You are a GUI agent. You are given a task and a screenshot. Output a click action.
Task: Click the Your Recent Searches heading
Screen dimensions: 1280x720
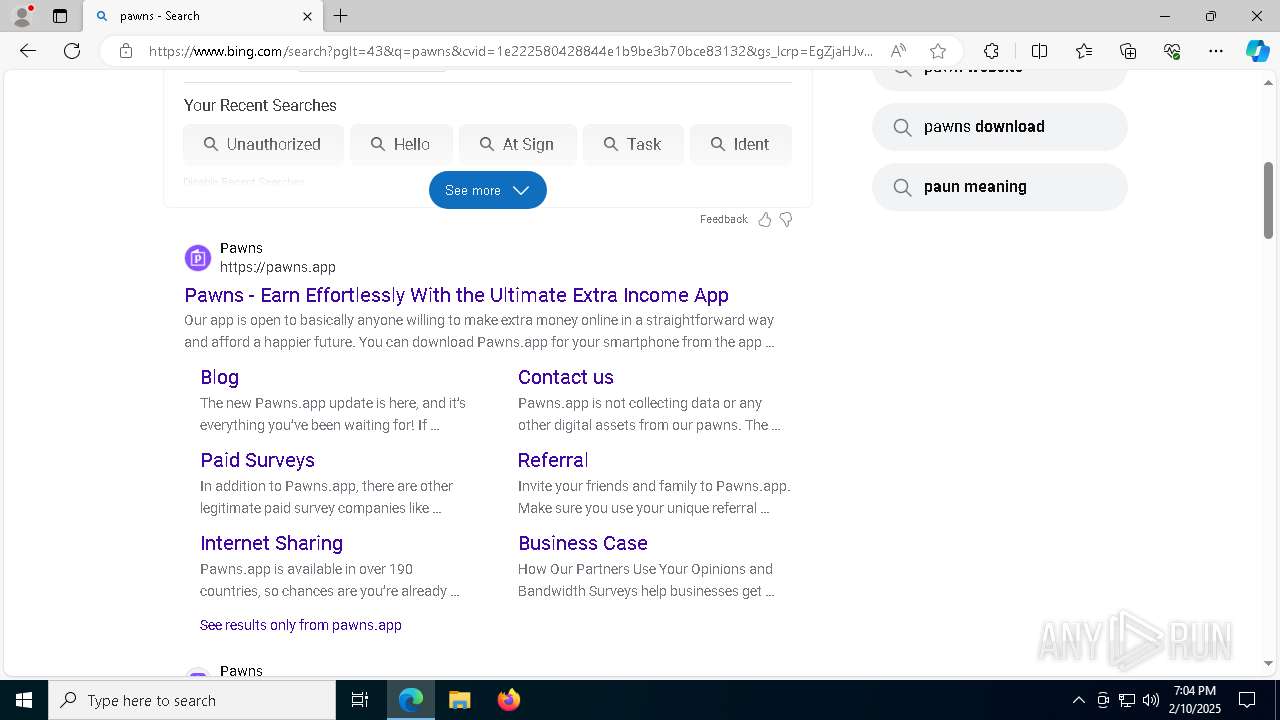260,105
